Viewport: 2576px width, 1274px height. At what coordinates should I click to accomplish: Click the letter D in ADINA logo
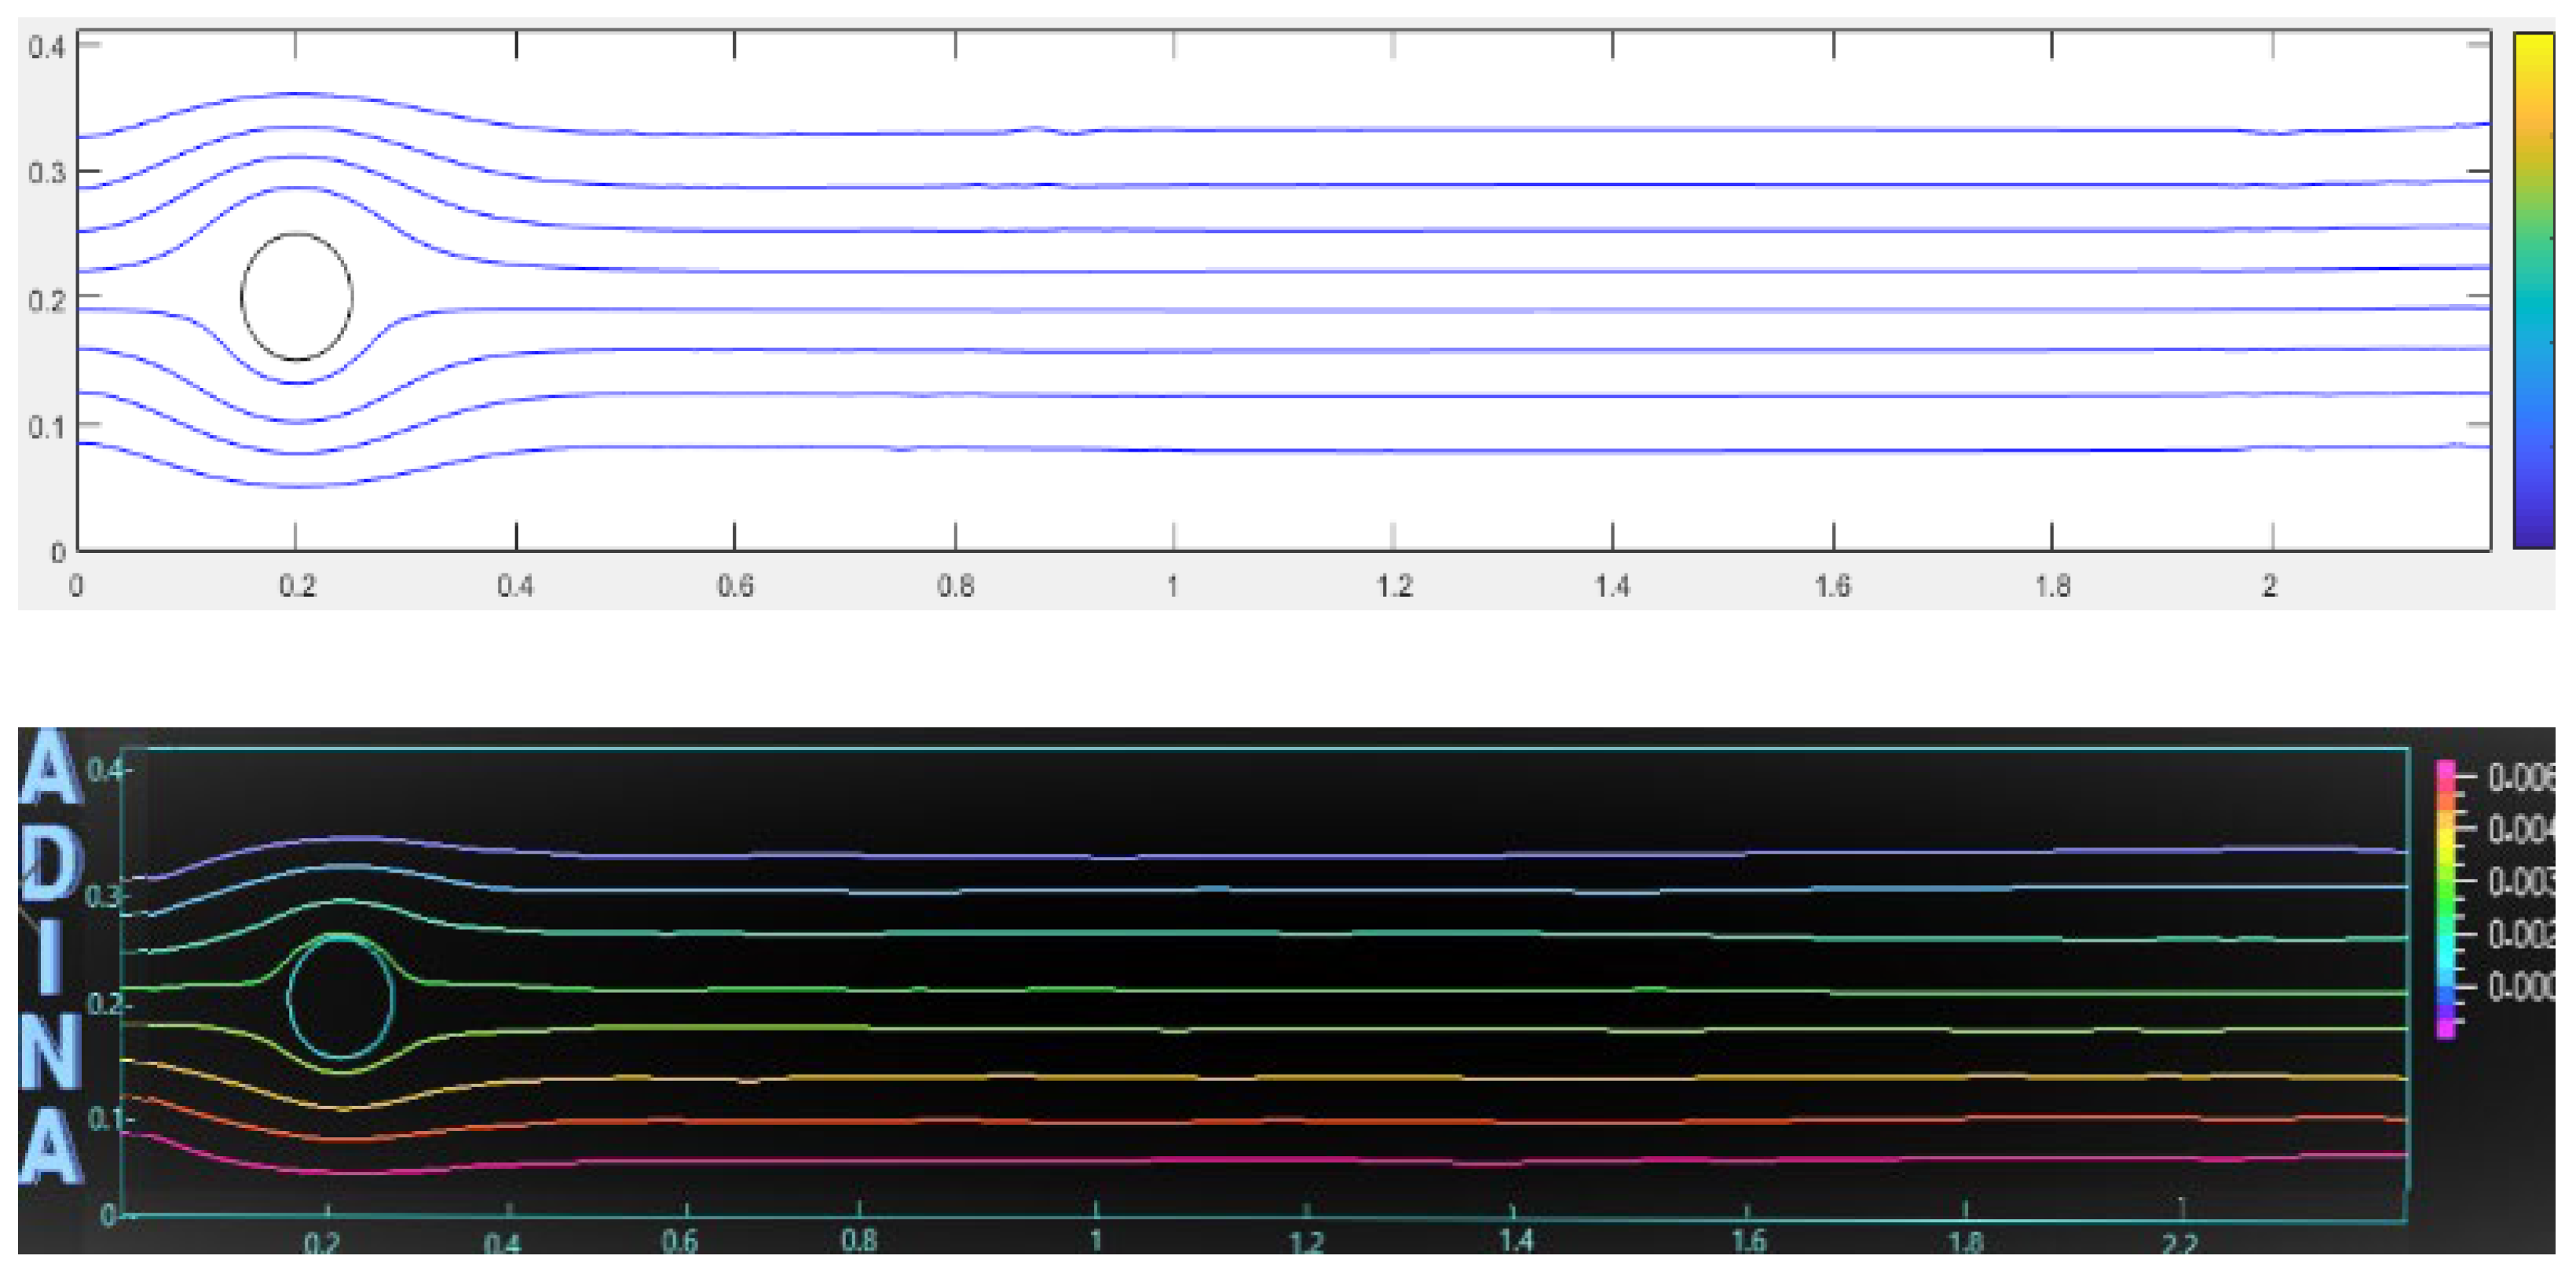click(52, 863)
